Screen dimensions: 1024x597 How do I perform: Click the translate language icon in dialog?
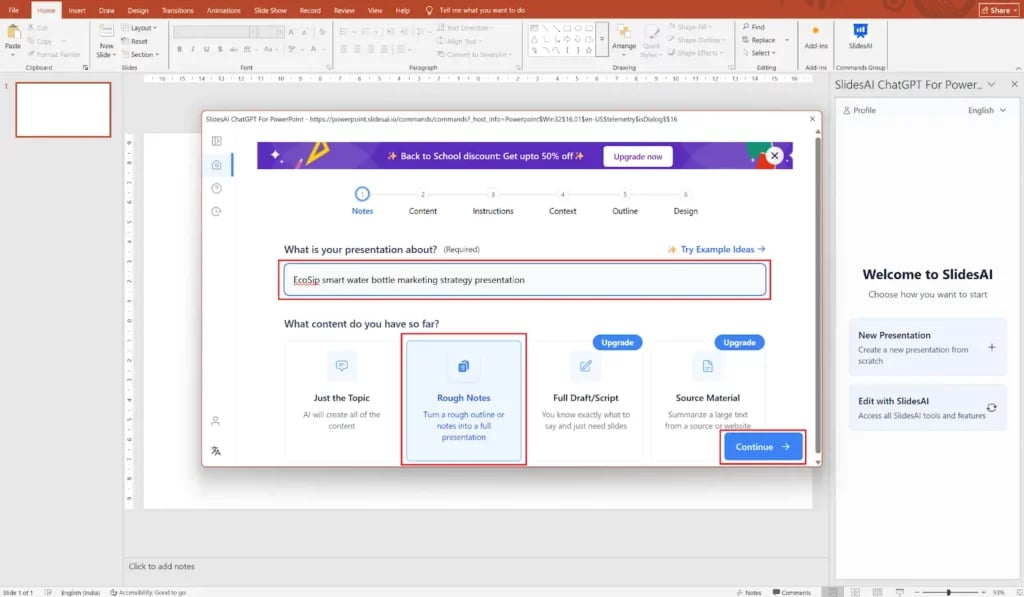coord(216,451)
